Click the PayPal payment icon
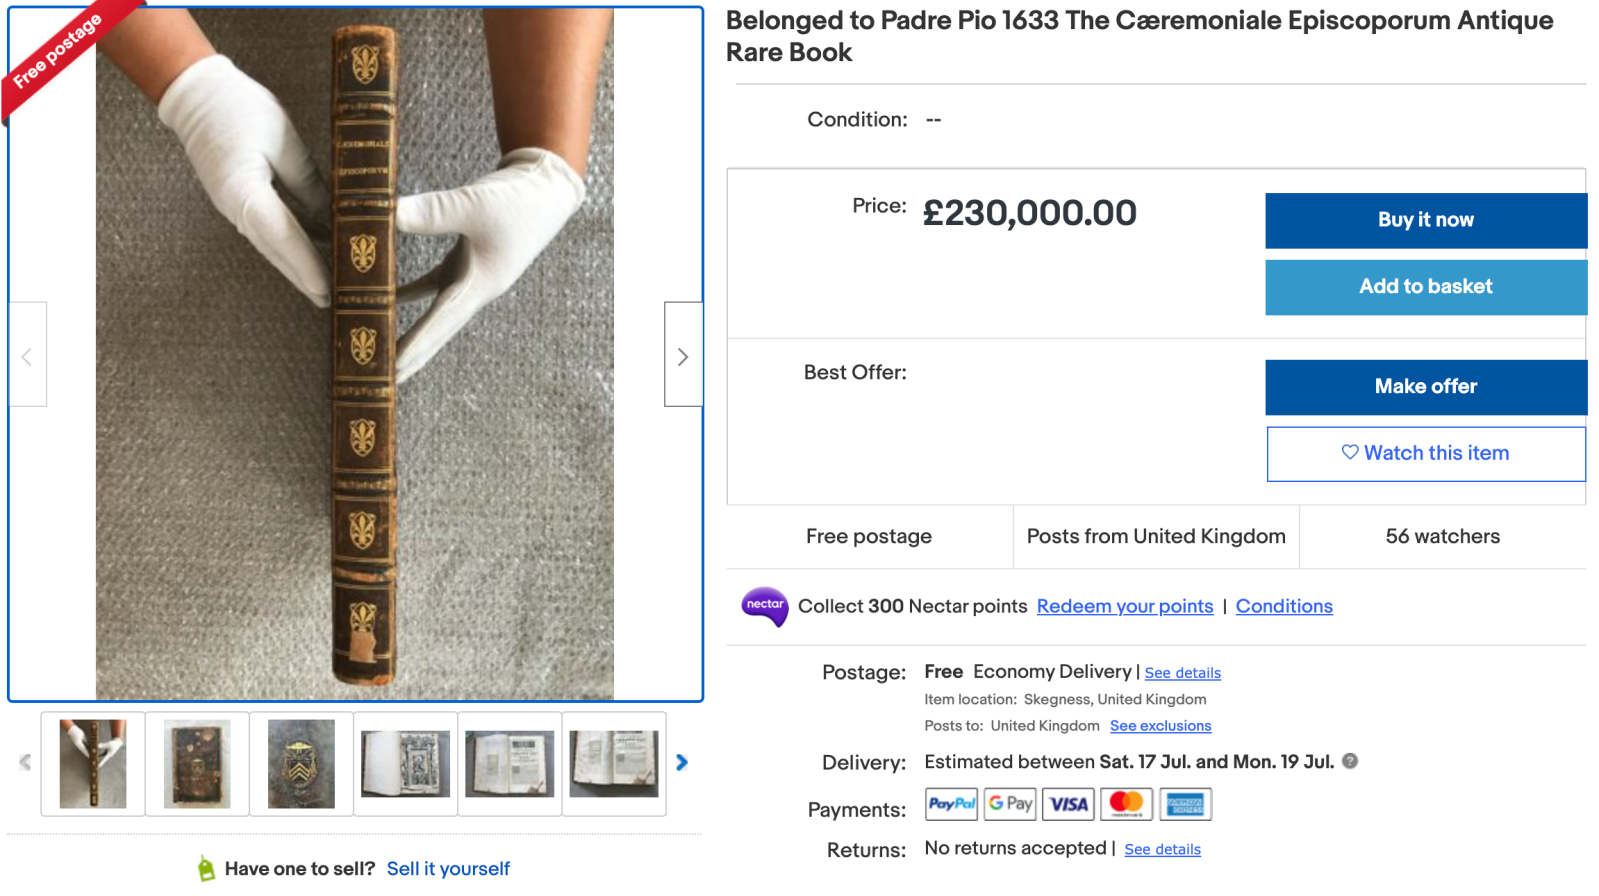1599x896 pixels. click(951, 804)
